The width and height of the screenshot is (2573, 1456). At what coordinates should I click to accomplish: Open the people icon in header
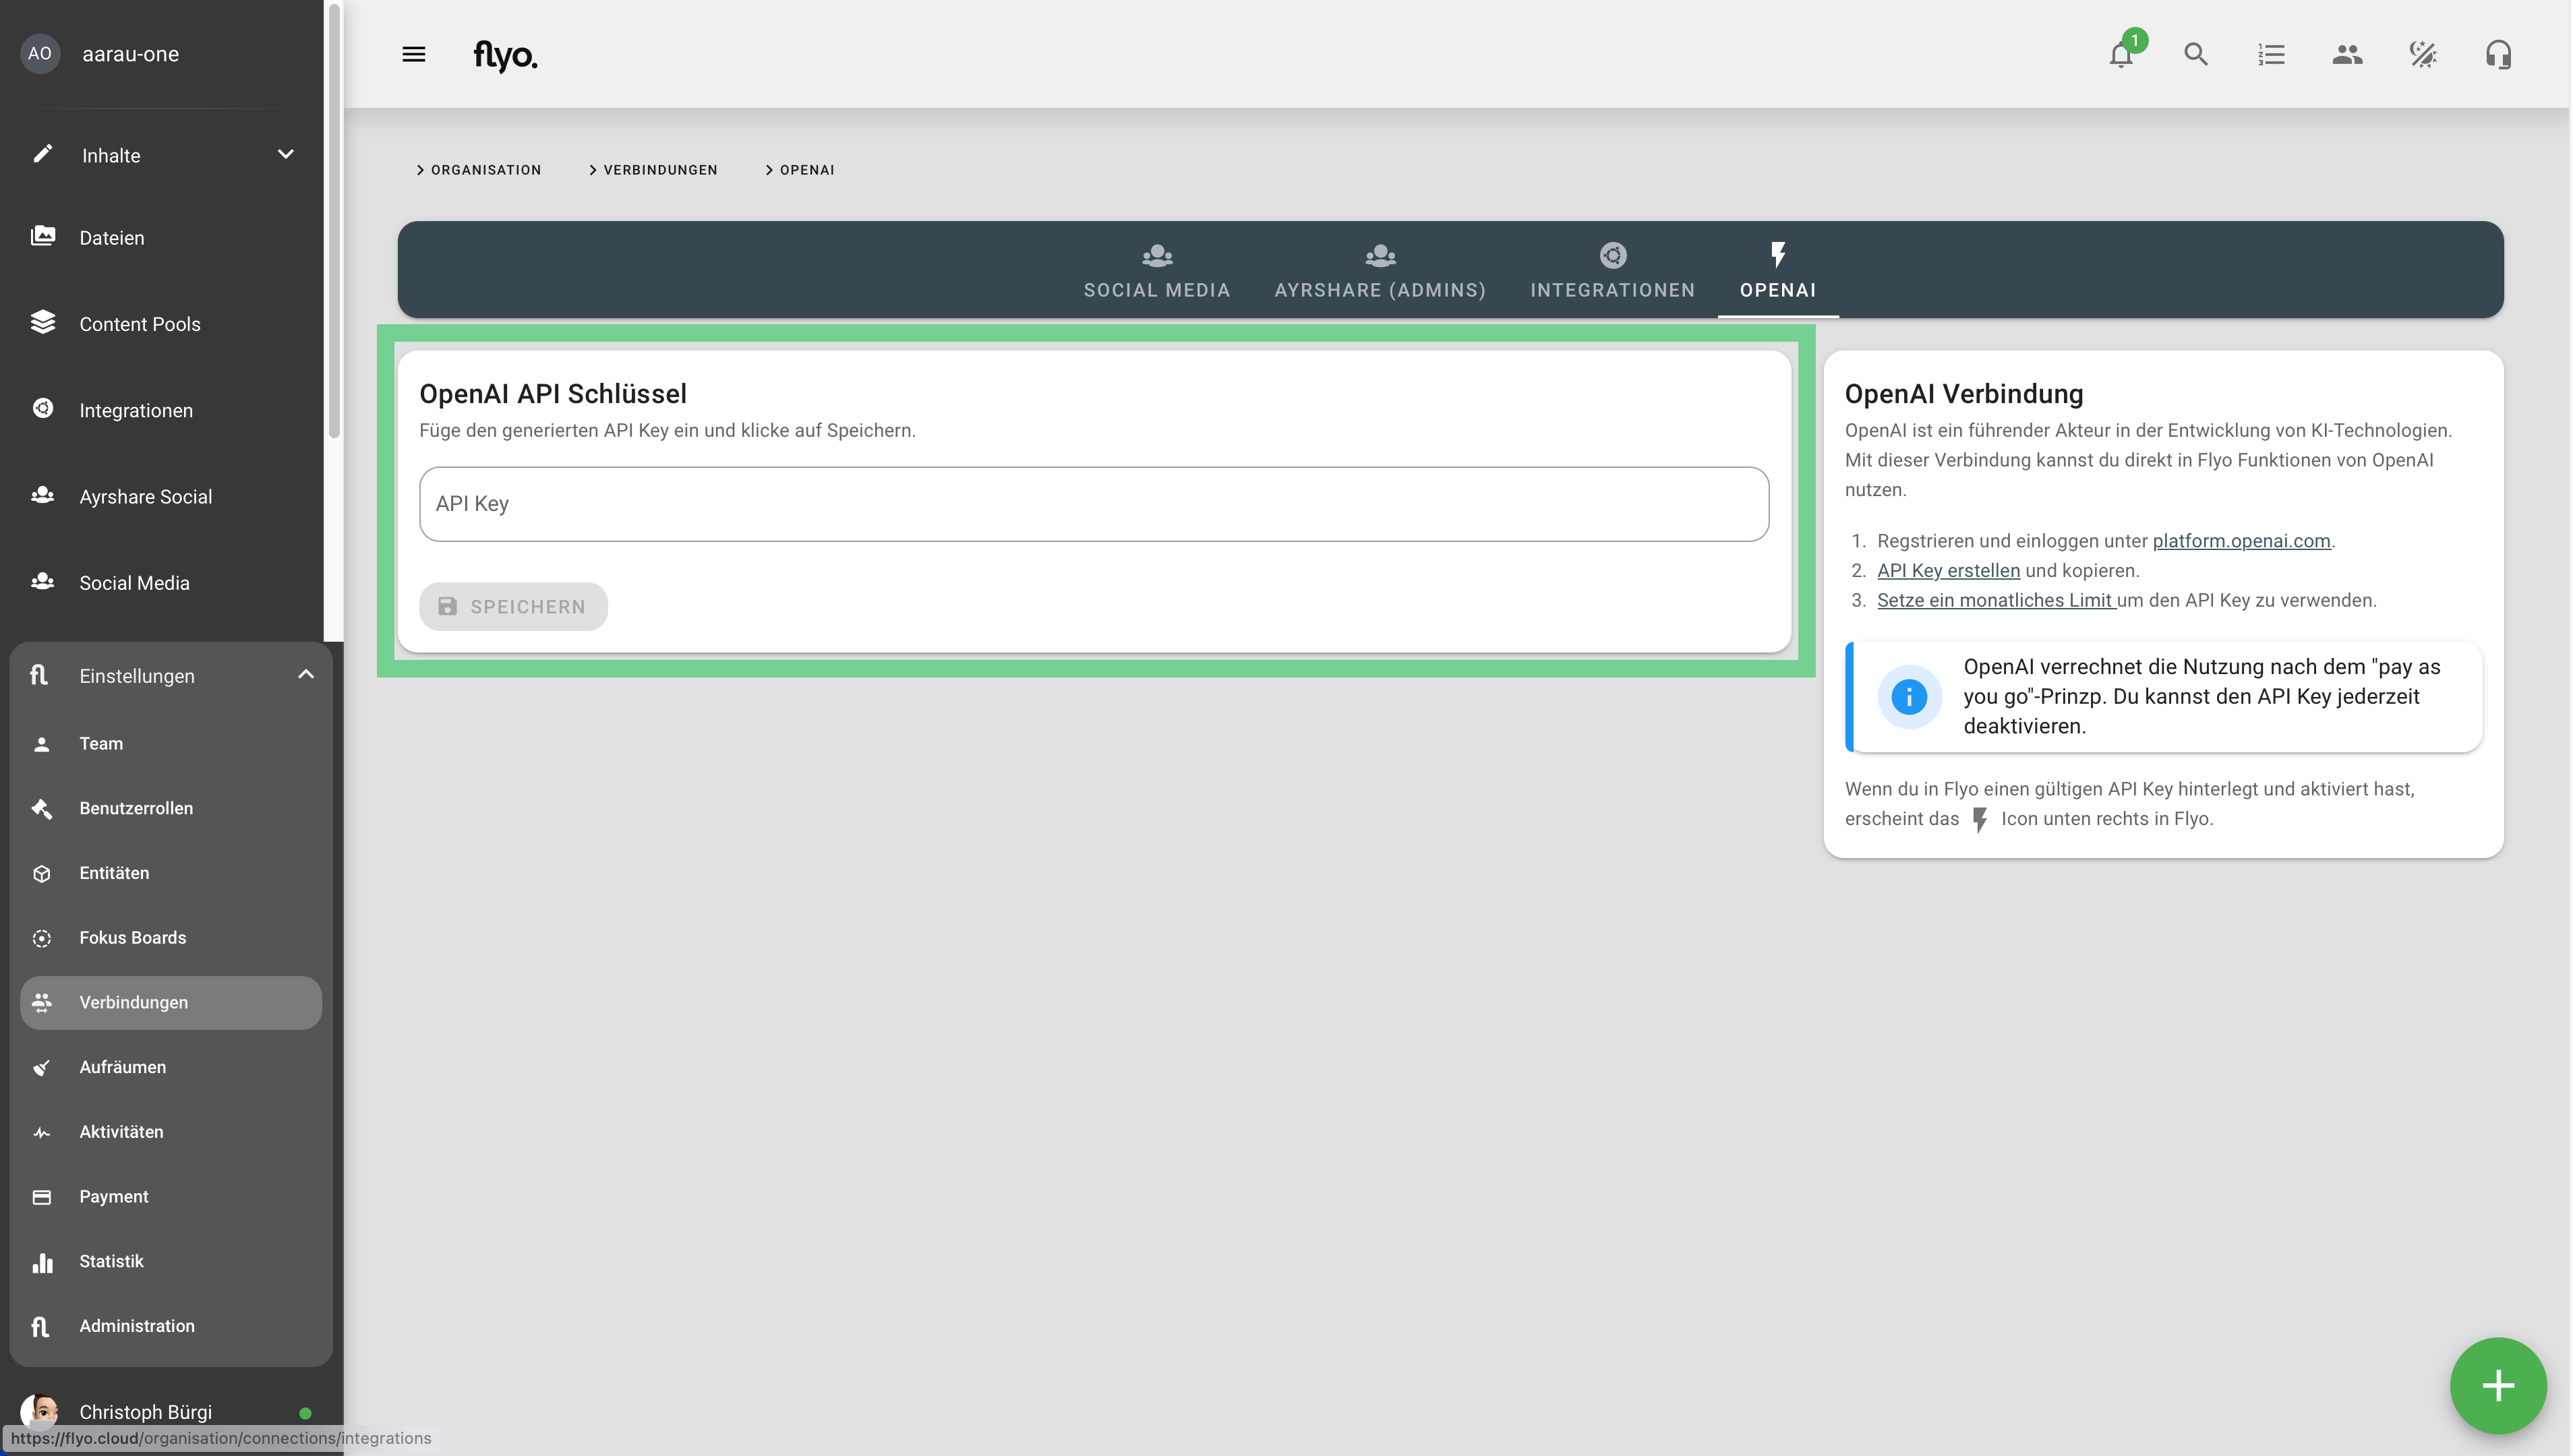point(2347,54)
